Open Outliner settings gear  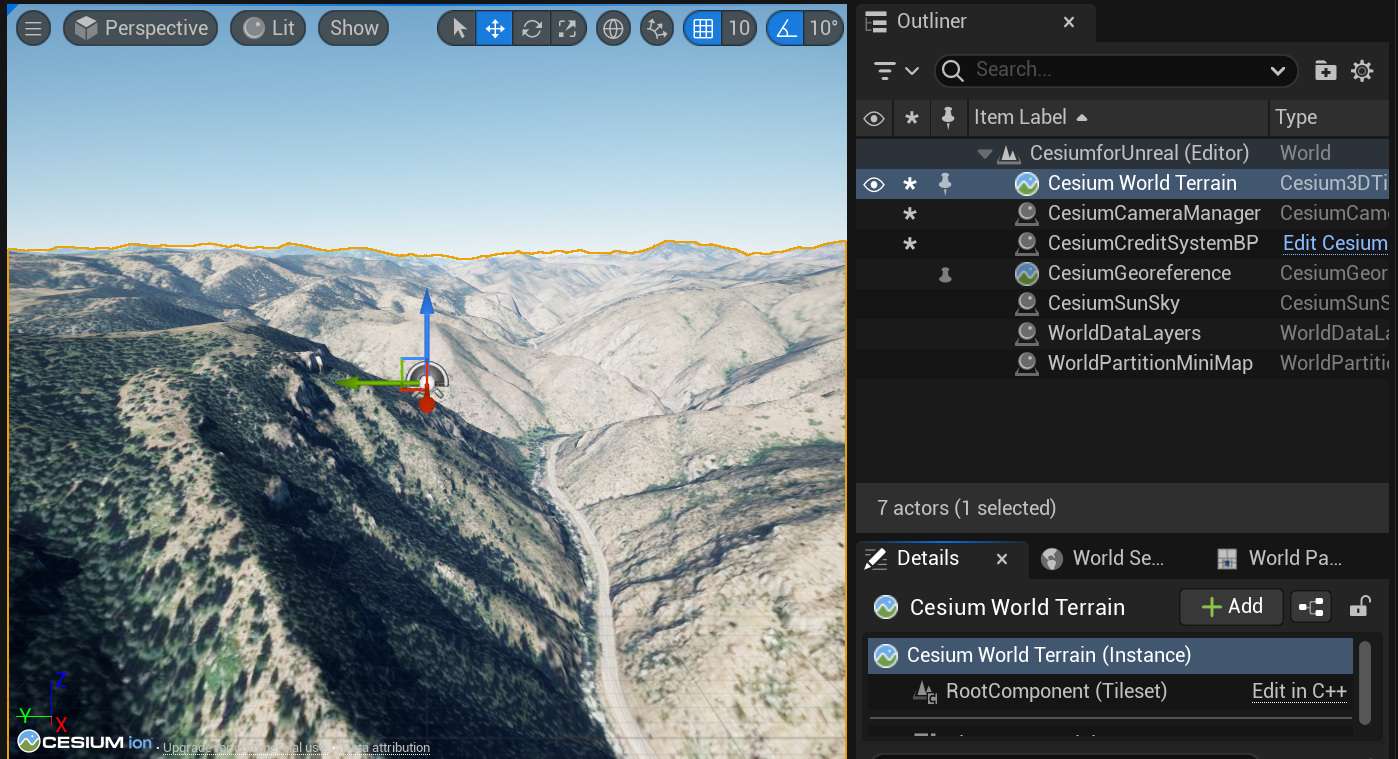pos(1362,70)
